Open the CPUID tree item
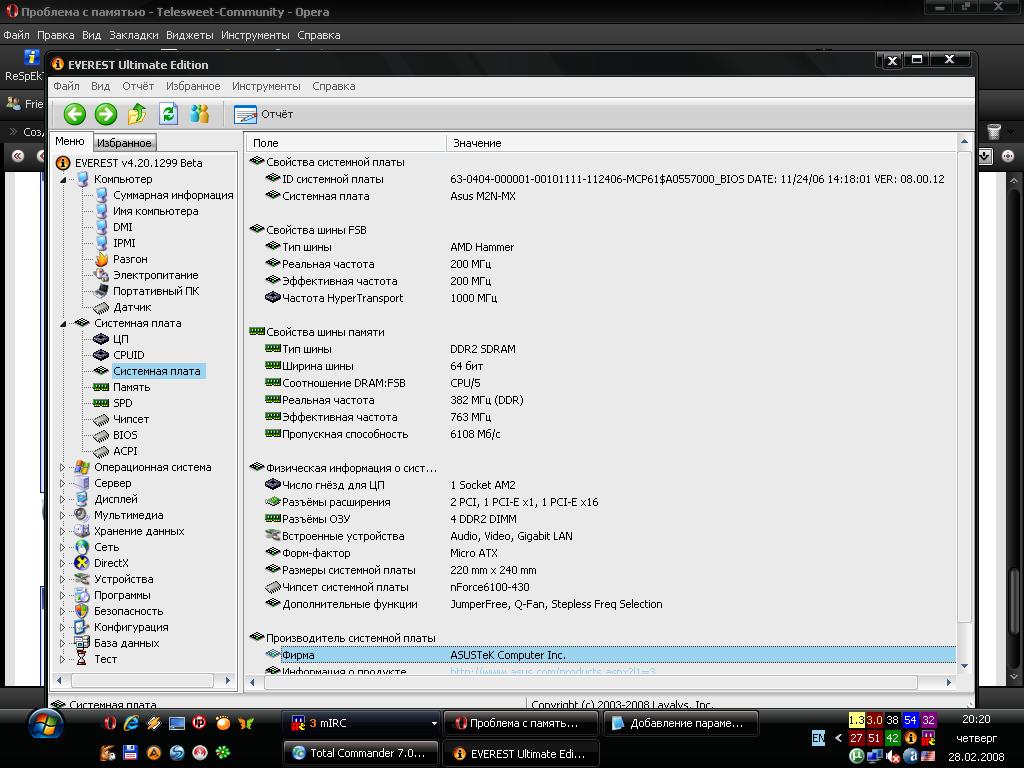Image resolution: width=1024 pixels, height=768 pixels. point(128,355)
